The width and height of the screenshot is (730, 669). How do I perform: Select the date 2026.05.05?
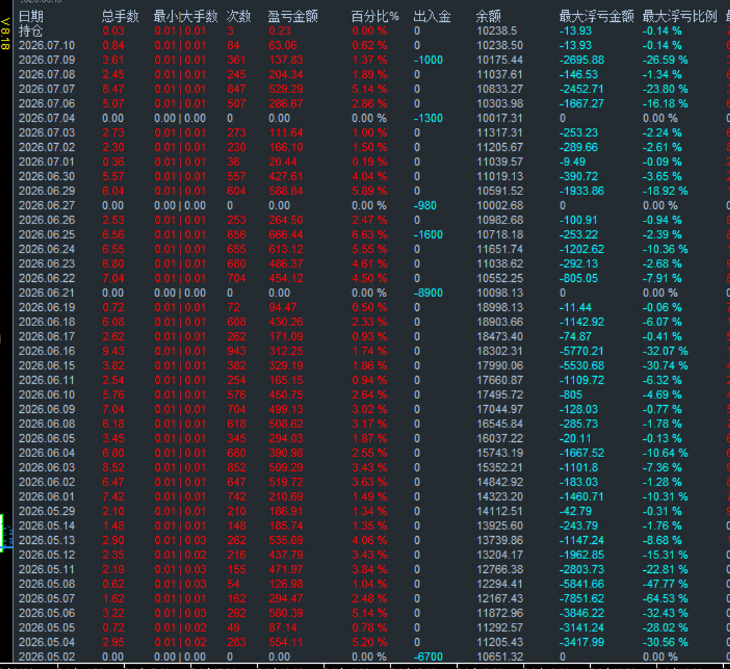(47, 628)
